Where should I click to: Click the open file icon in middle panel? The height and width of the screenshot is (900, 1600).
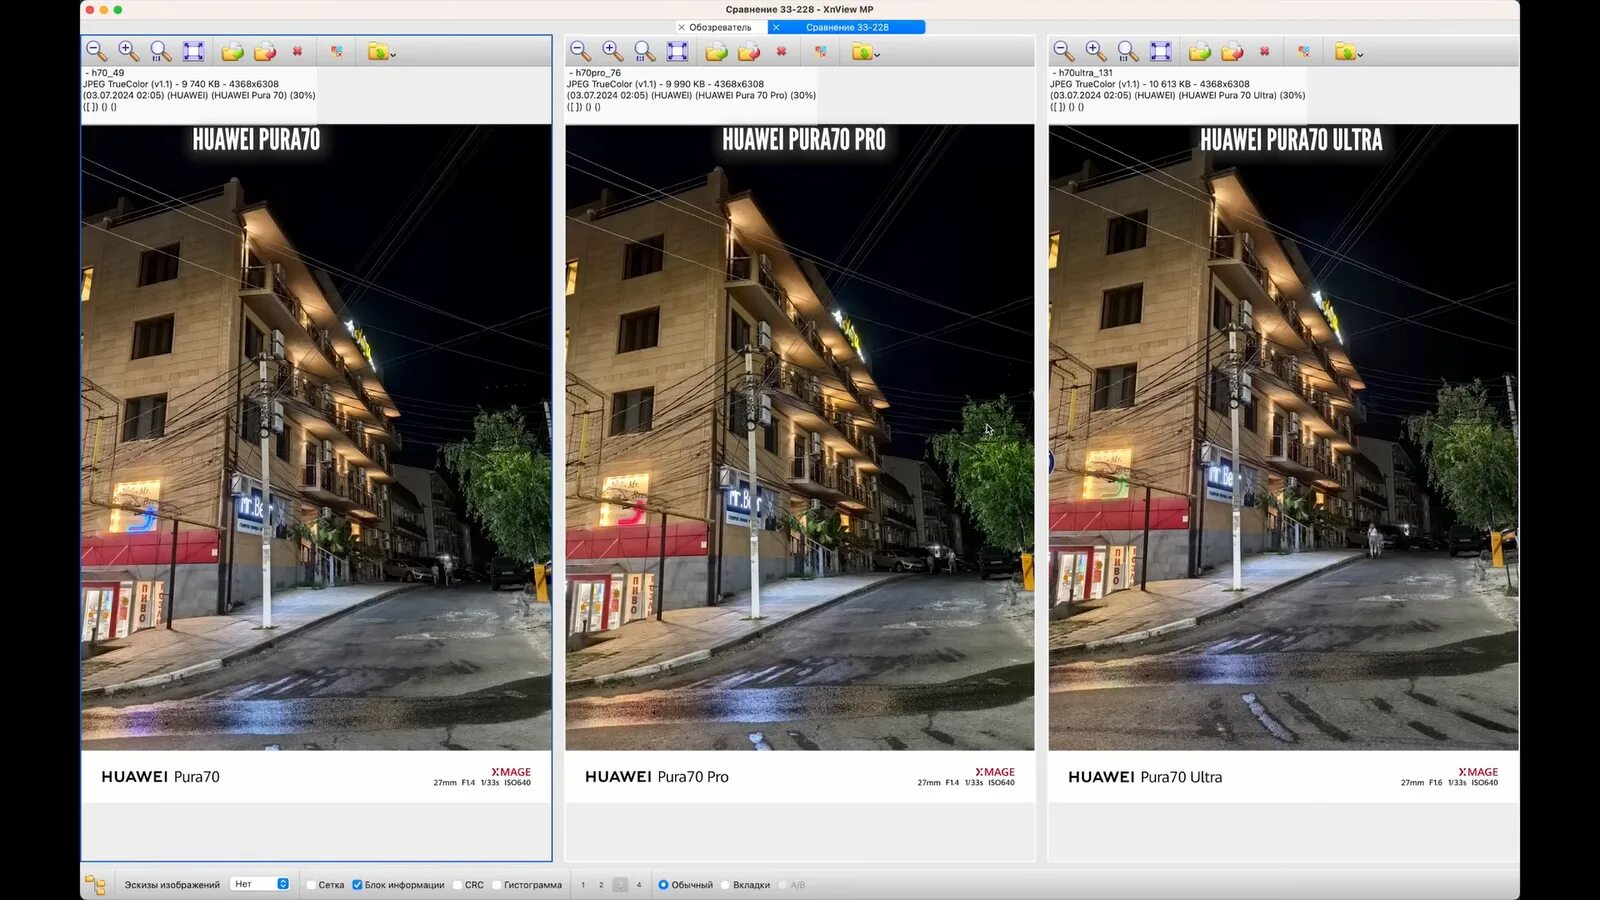717,51
